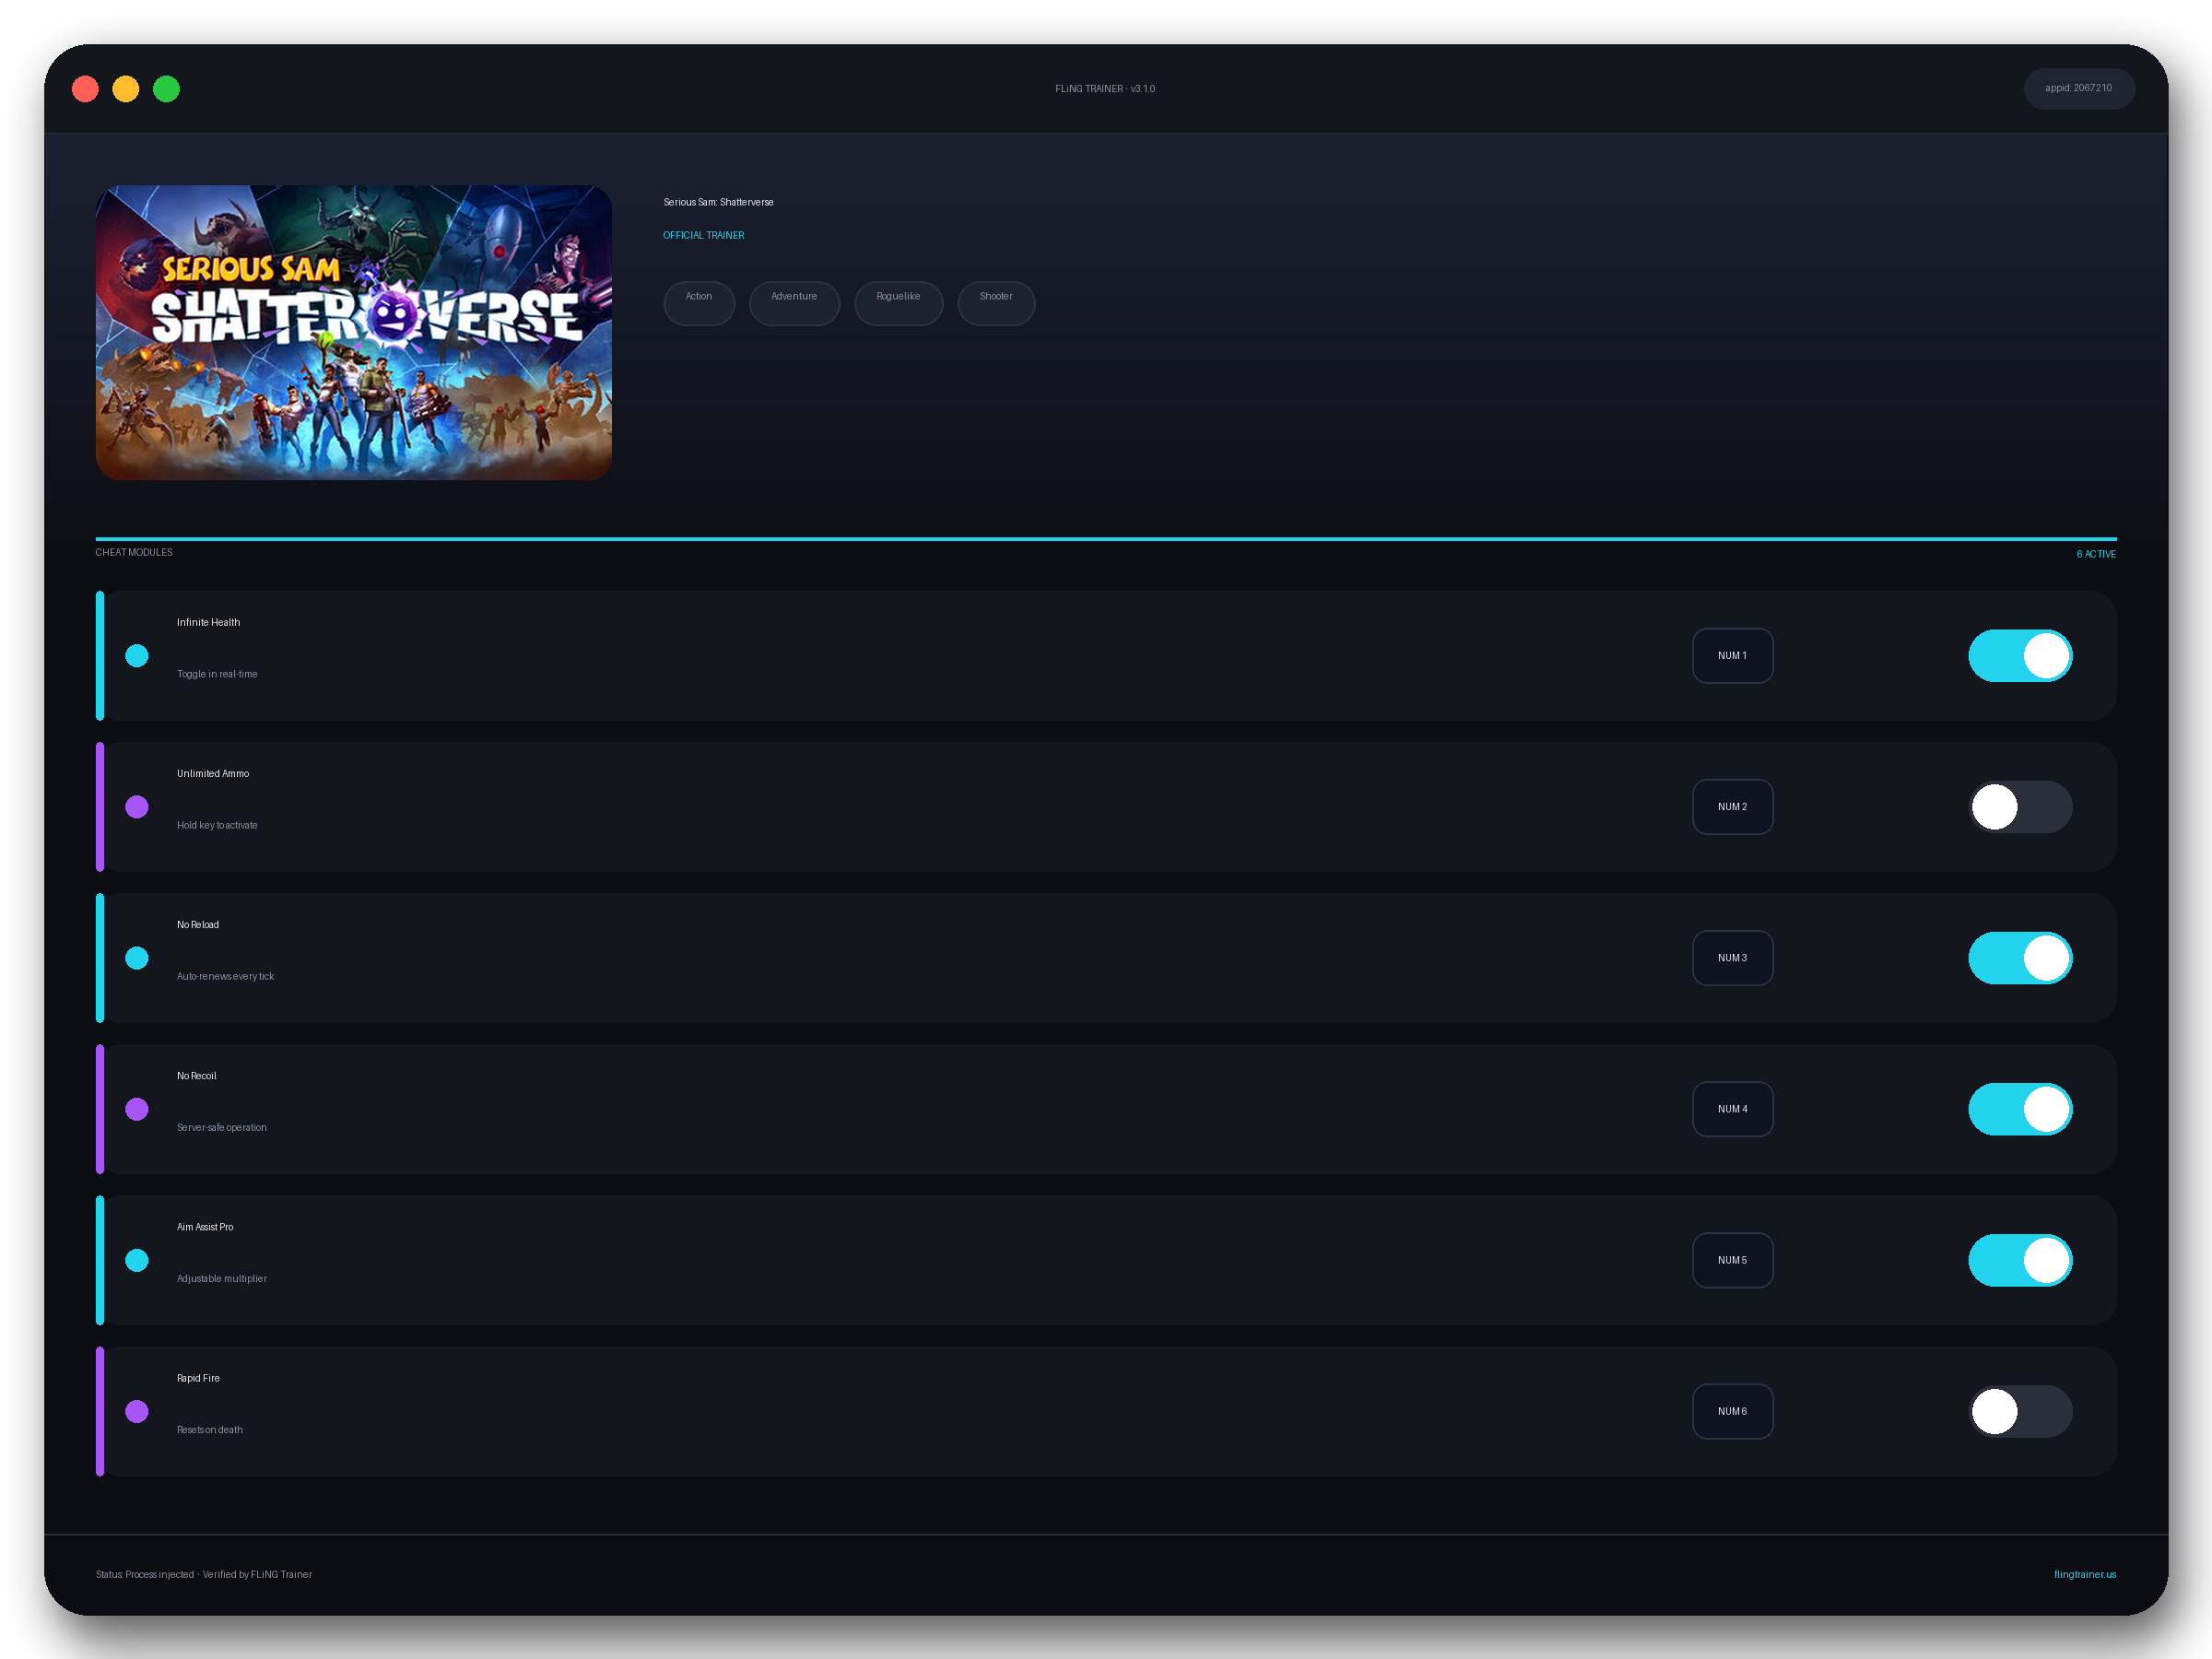Disable the Aim Assist Pro toggle
Image resolution: width=2212 pixels, height=1659 pixels.
(x=2020, y=1260)
